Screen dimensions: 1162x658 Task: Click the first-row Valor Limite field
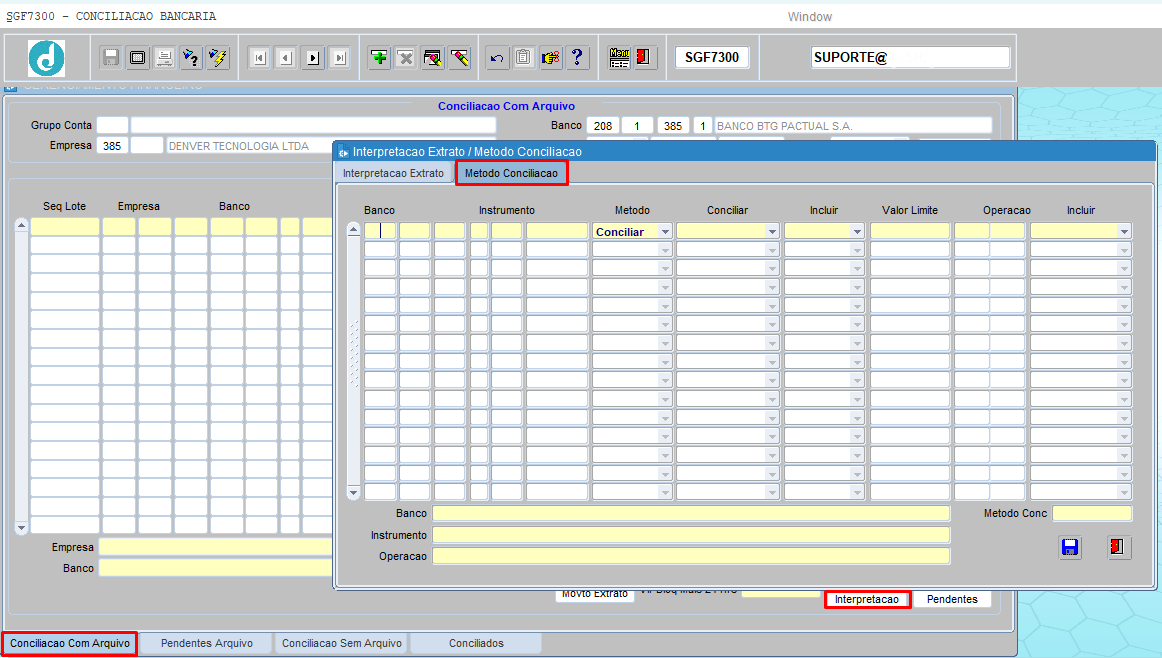pyautogui.click(x=910, y=231)
